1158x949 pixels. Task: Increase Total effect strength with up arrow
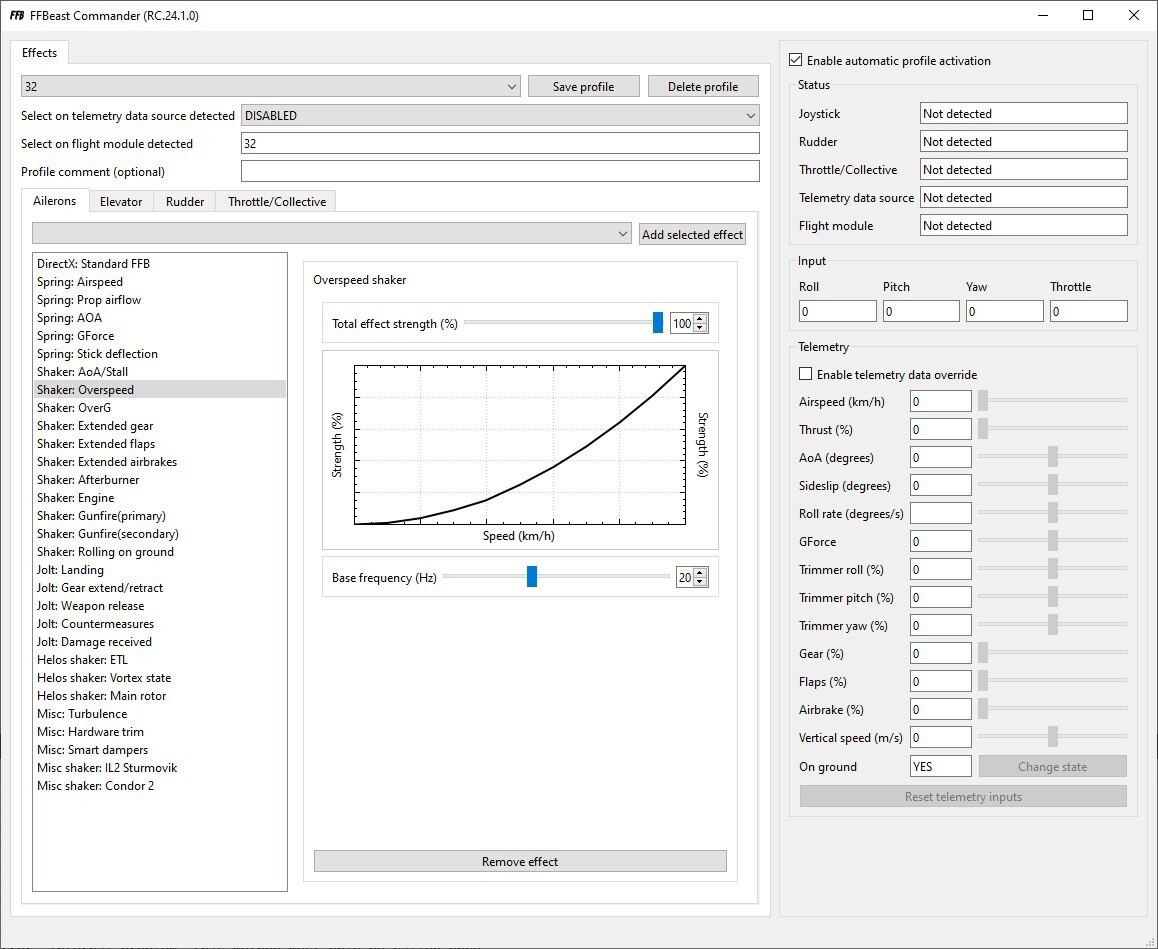(x=700, y=319)
